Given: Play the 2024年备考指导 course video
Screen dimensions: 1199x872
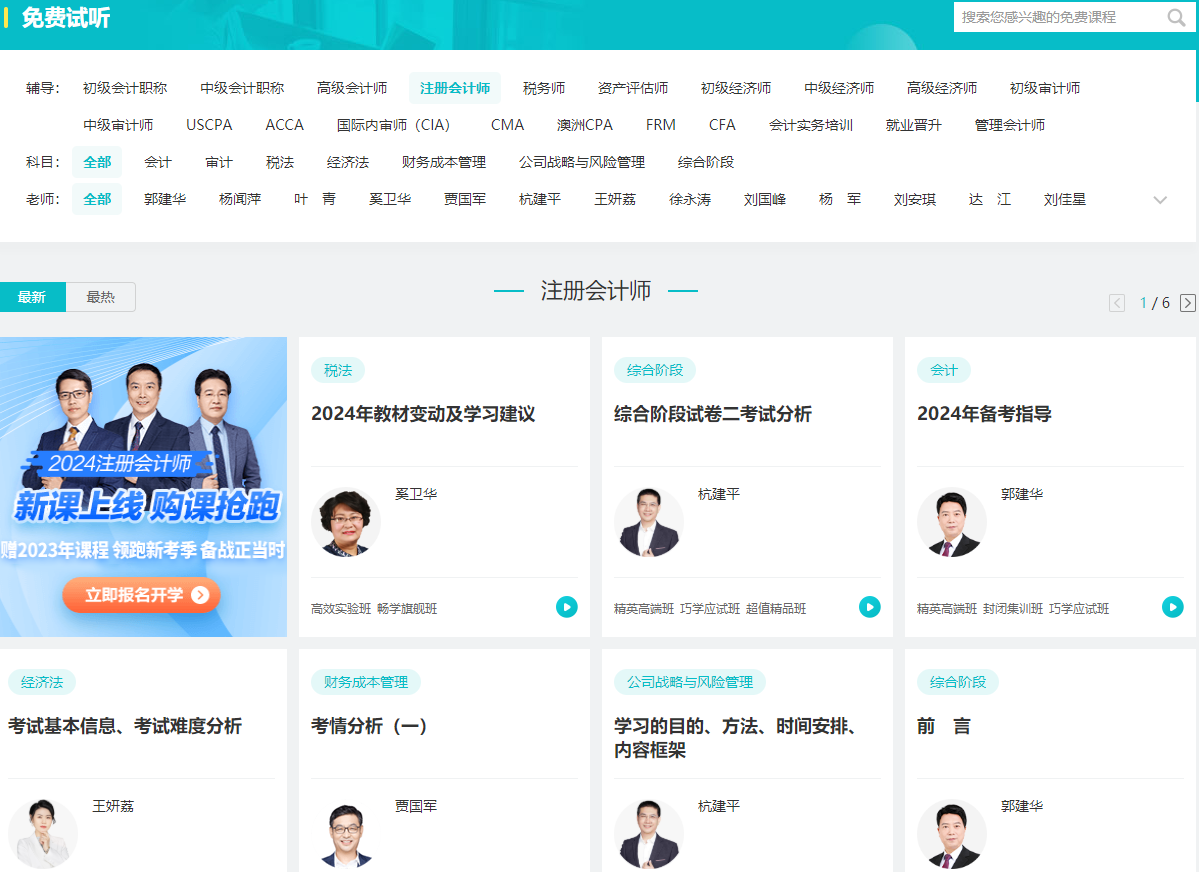Looking at the screenshot, I should pos(1171,606).
